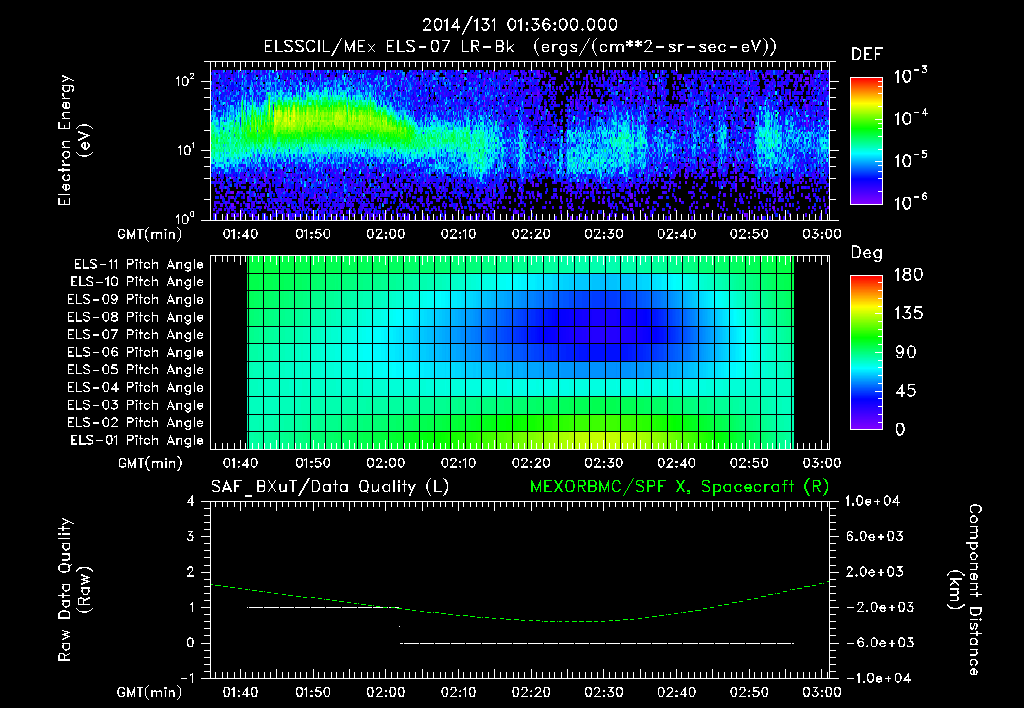Click the ELS-11 Pitch Angle row label
Viewport: 1024px width, 708px height.
coord(138,265)
